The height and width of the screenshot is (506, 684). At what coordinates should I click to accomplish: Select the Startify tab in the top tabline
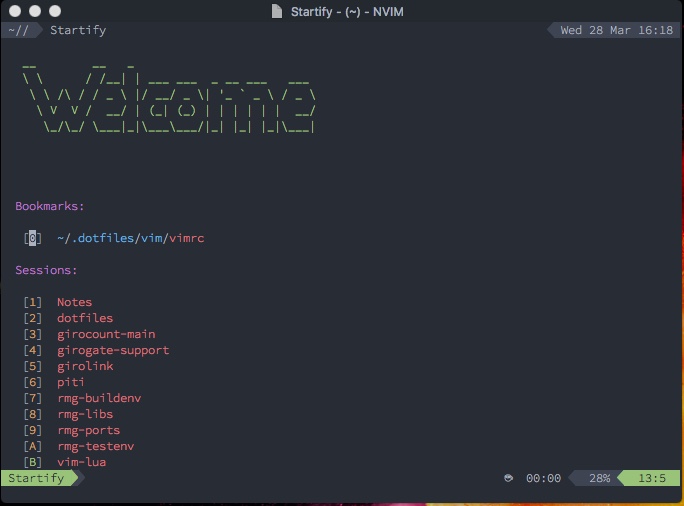point(78,30)
